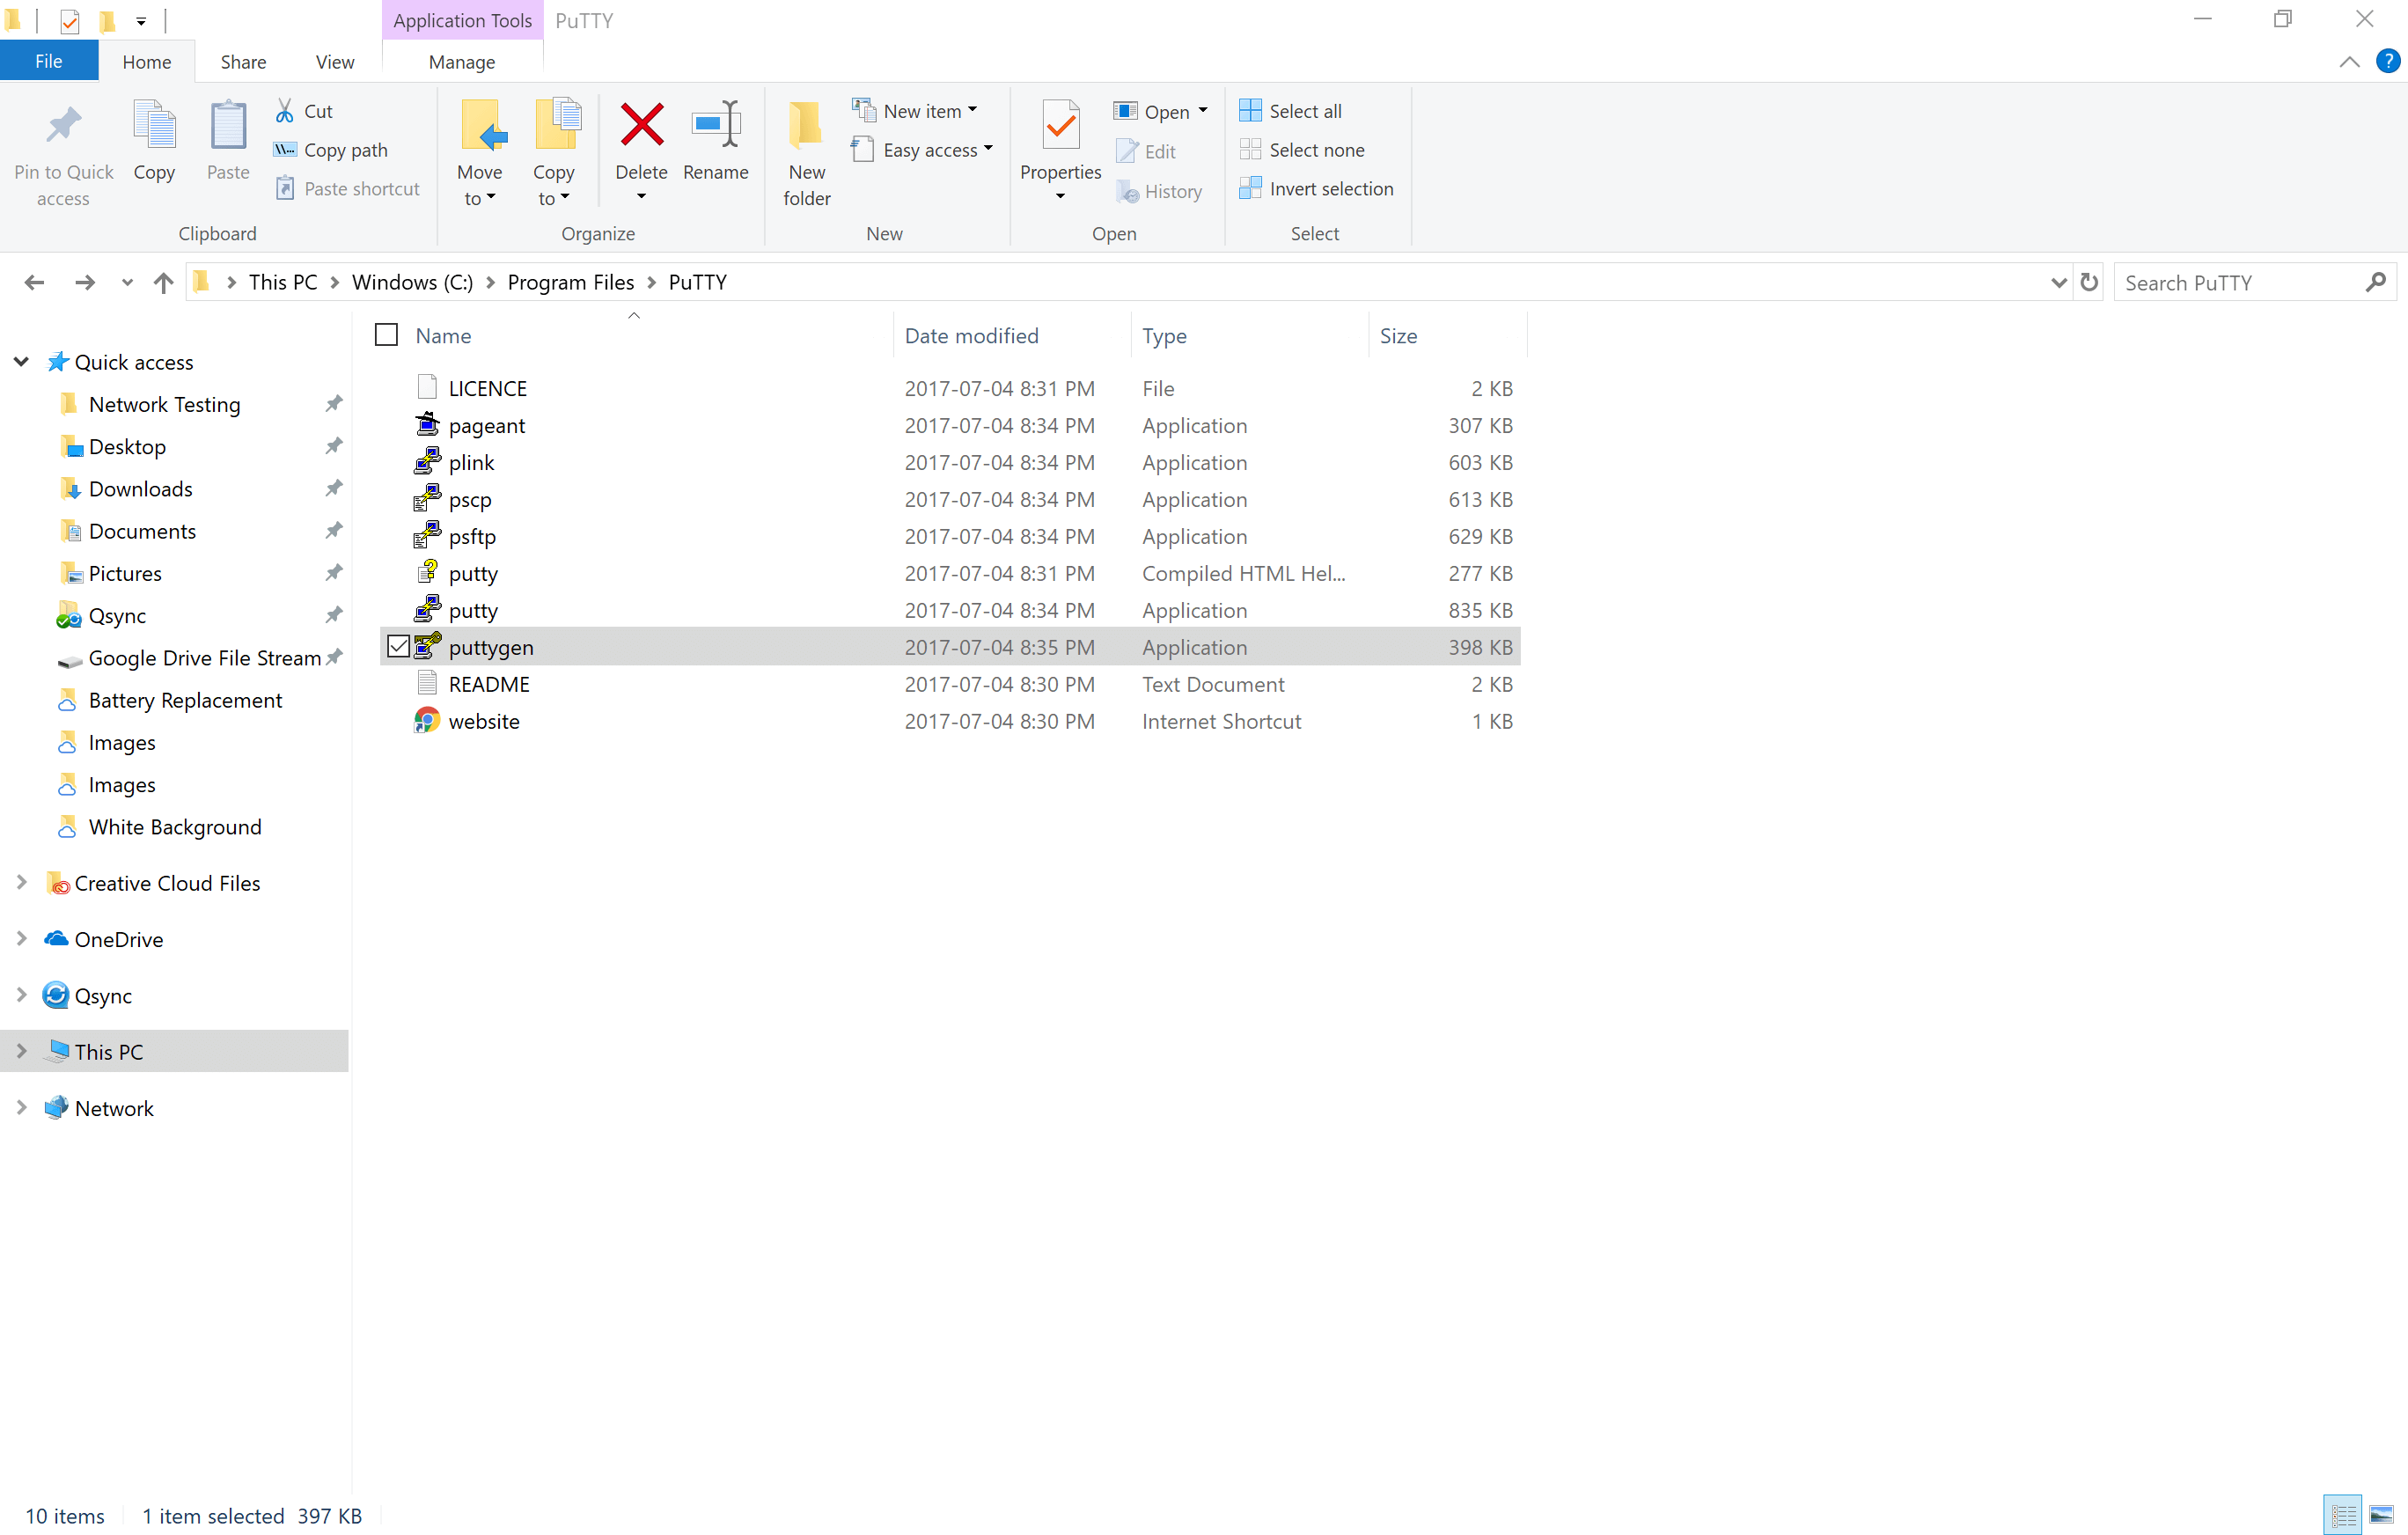Create a New folder
The image size is (2408, 1535).
[x=806, y=153]
